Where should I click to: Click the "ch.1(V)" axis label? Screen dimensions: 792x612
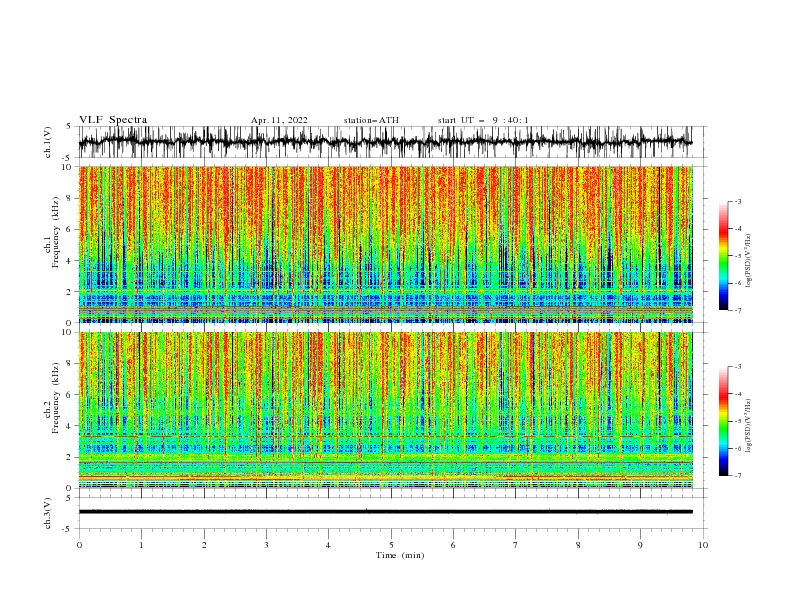(48, 142)
